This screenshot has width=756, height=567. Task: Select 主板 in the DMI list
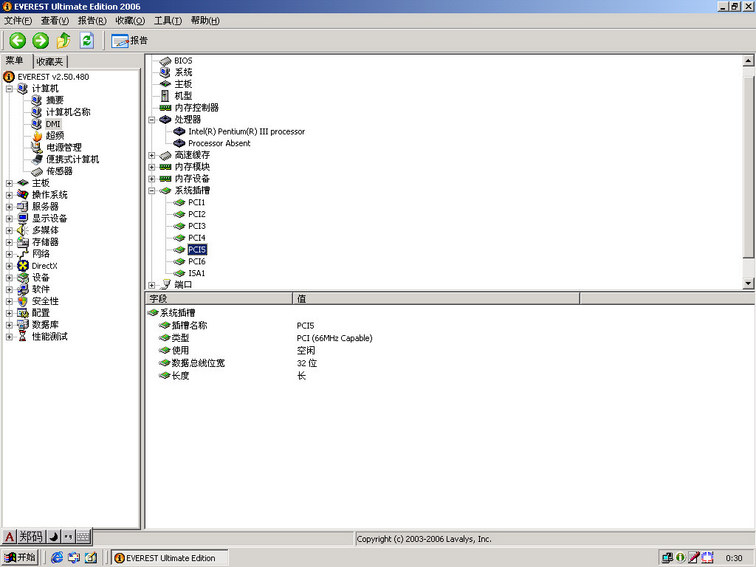(x=183, y=84)
